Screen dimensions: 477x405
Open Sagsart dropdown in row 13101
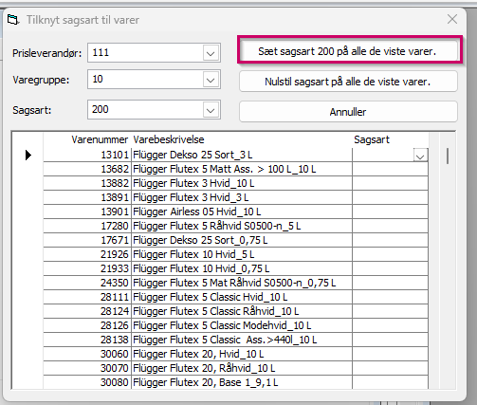[420, 156]
